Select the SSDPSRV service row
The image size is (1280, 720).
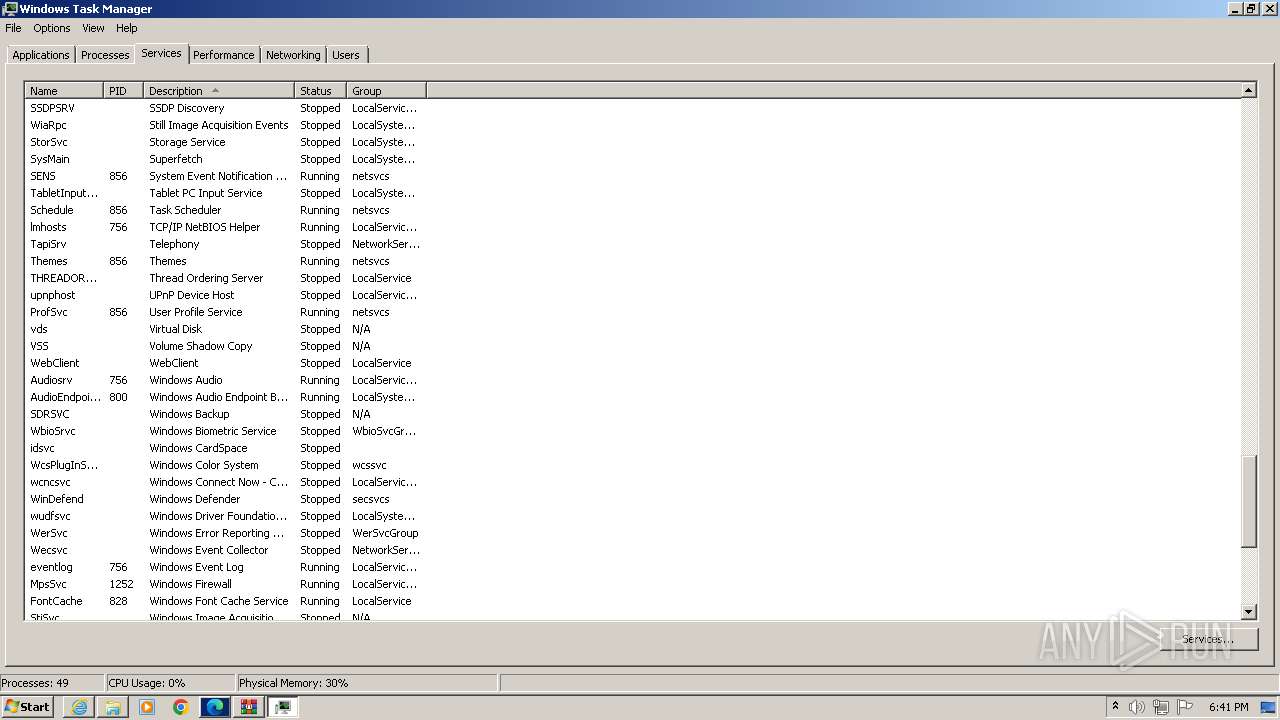point(225,108)
